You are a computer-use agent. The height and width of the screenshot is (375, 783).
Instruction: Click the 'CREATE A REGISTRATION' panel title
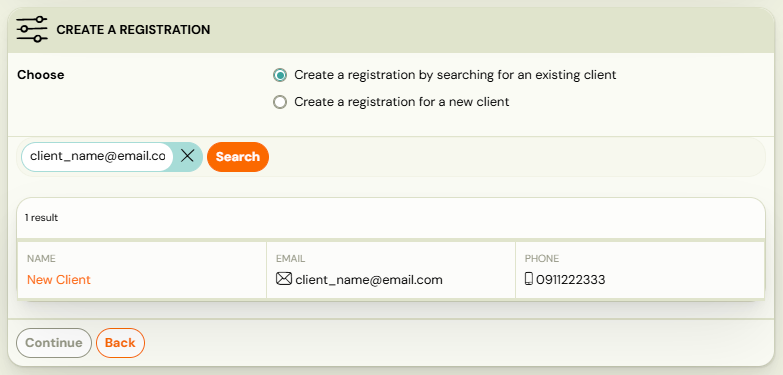133,30
